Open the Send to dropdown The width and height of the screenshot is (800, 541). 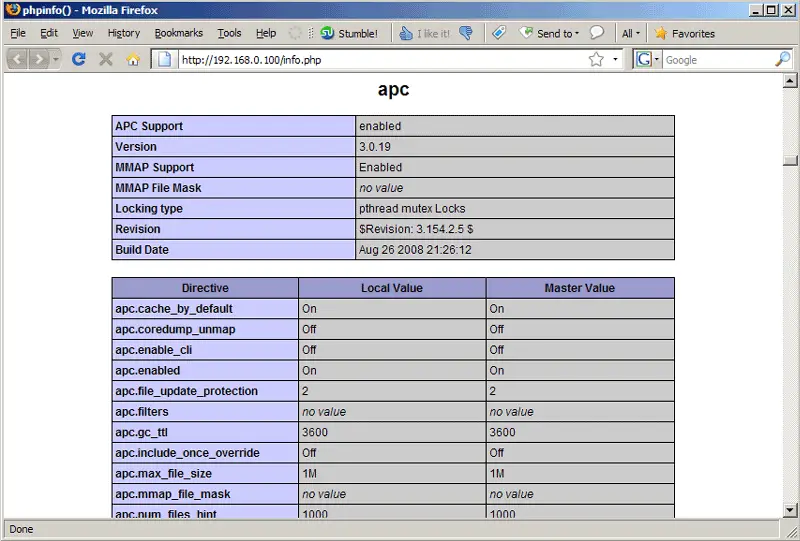549,33
